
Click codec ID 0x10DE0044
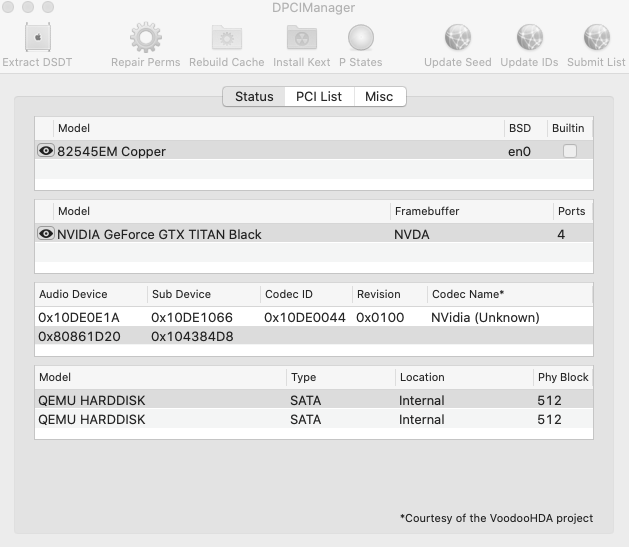304,318
